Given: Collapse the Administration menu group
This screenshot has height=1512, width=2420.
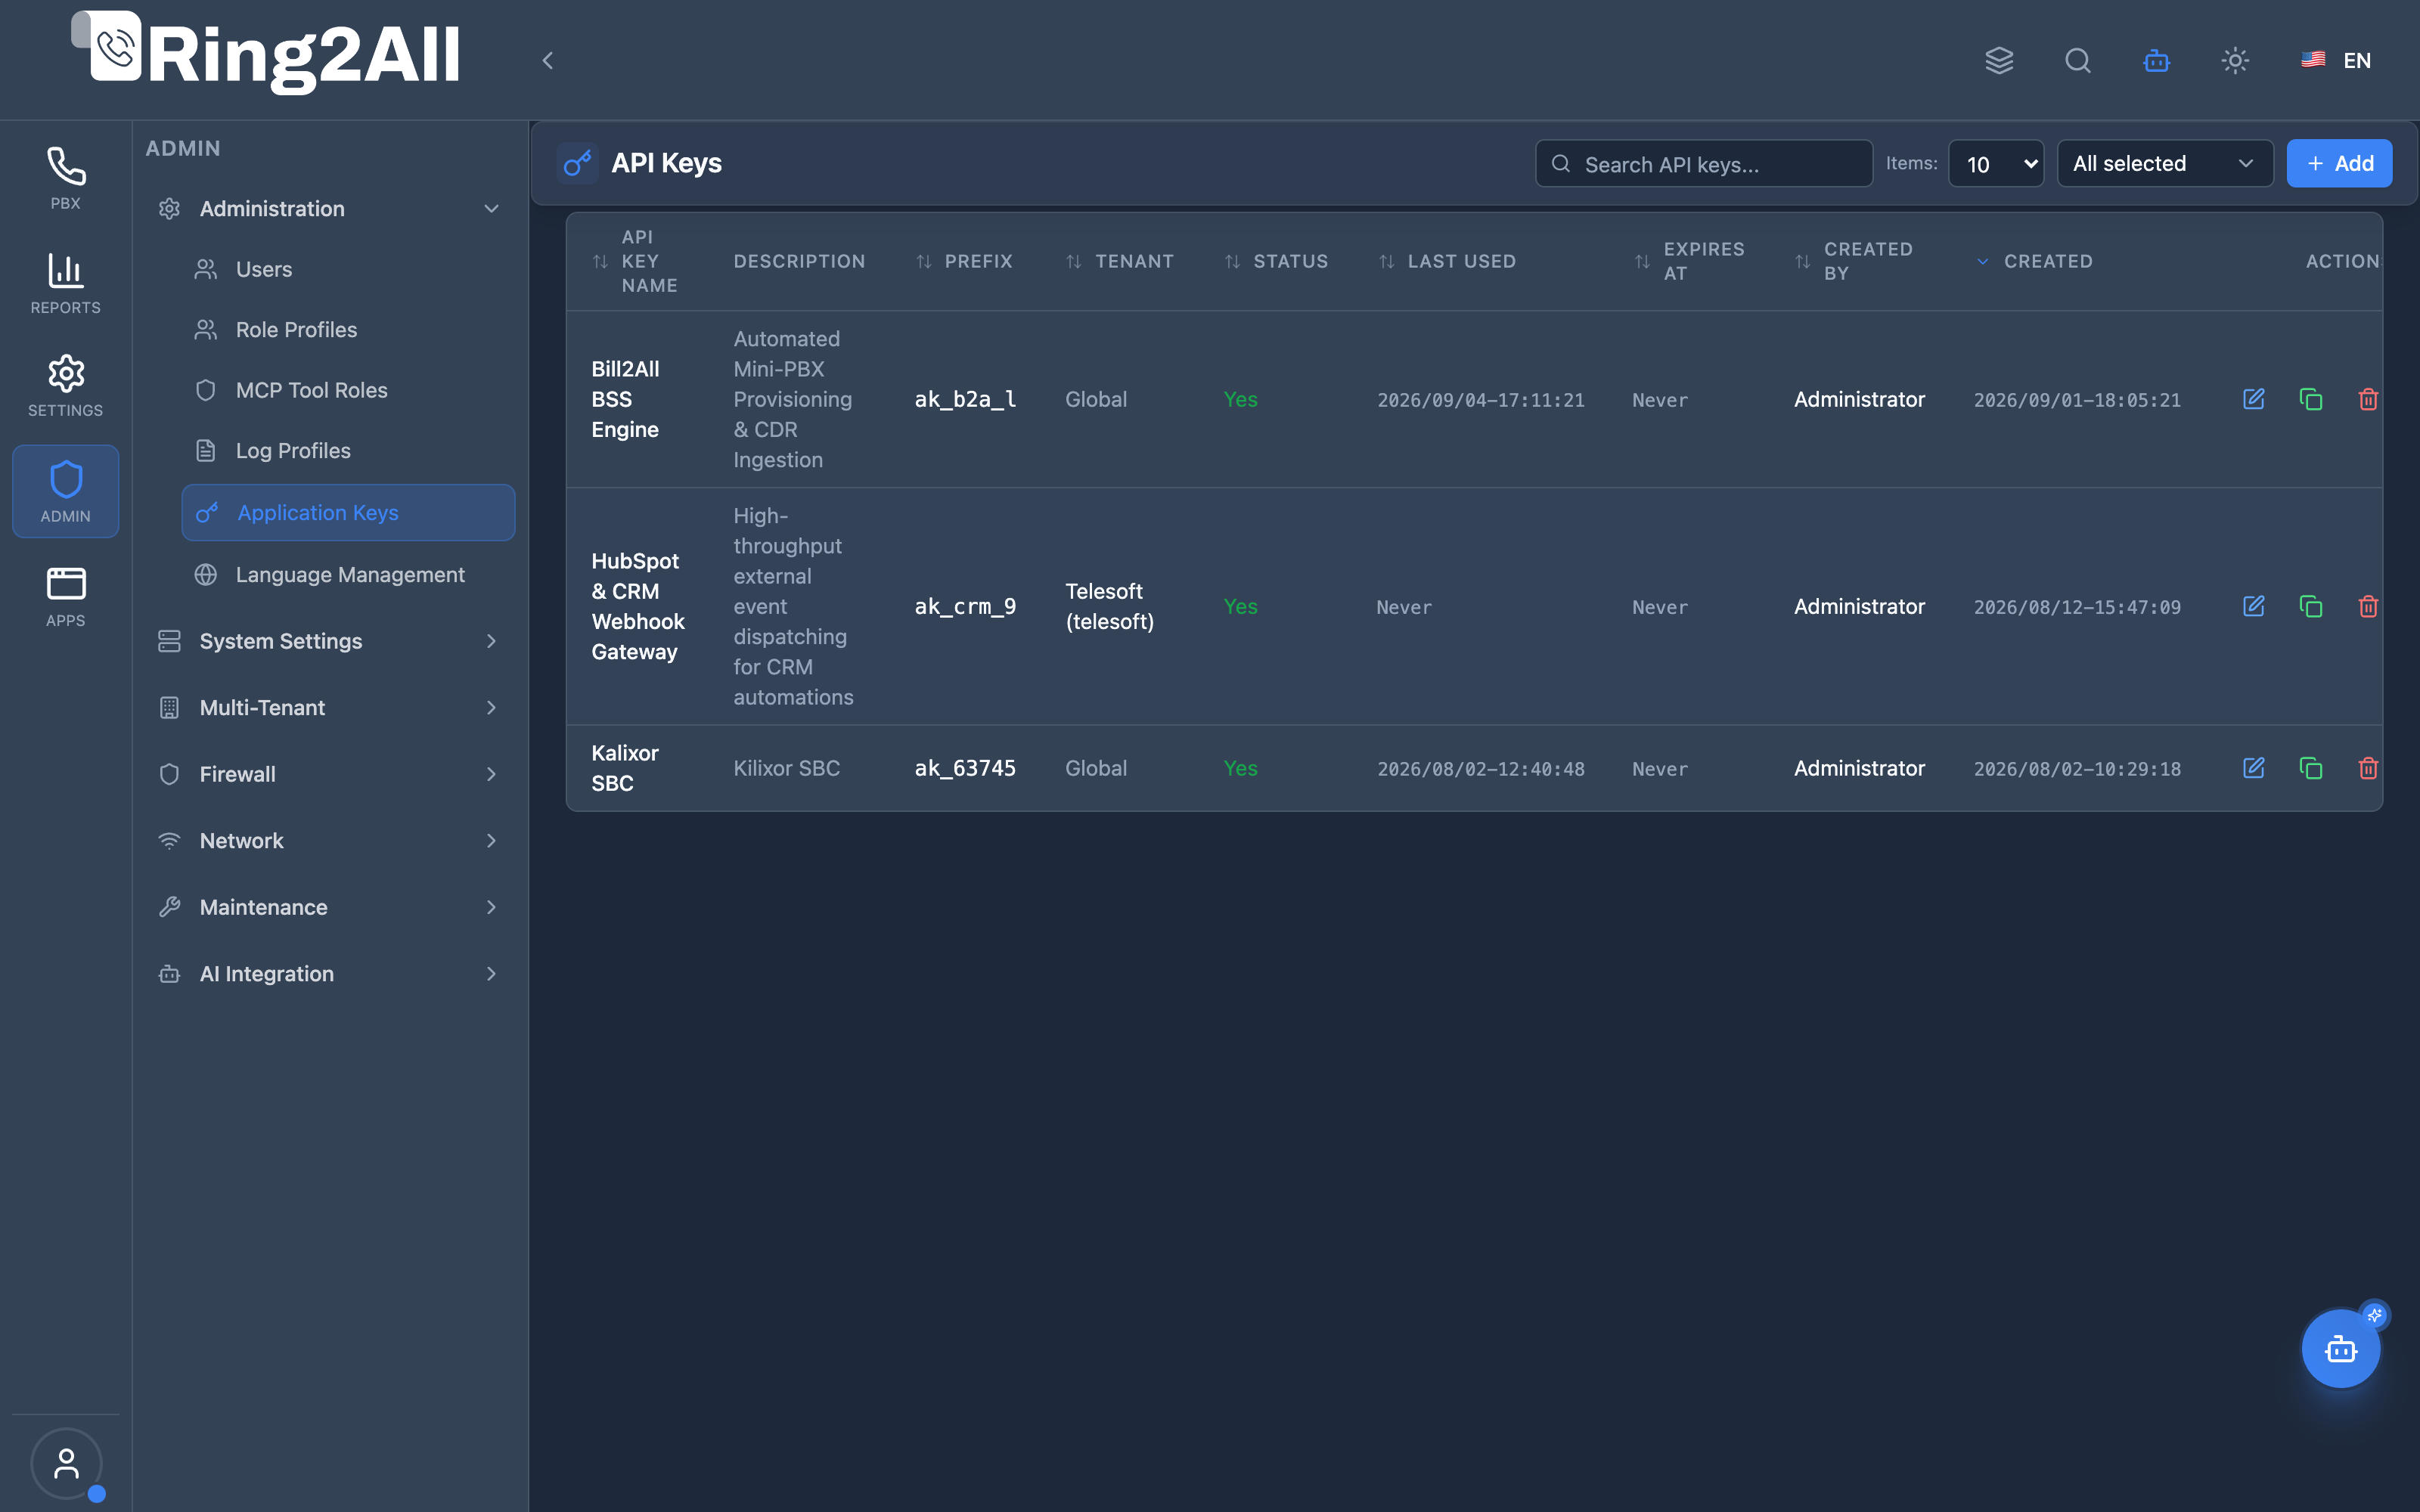Looking at the screenshot, I should click(329, 208).
